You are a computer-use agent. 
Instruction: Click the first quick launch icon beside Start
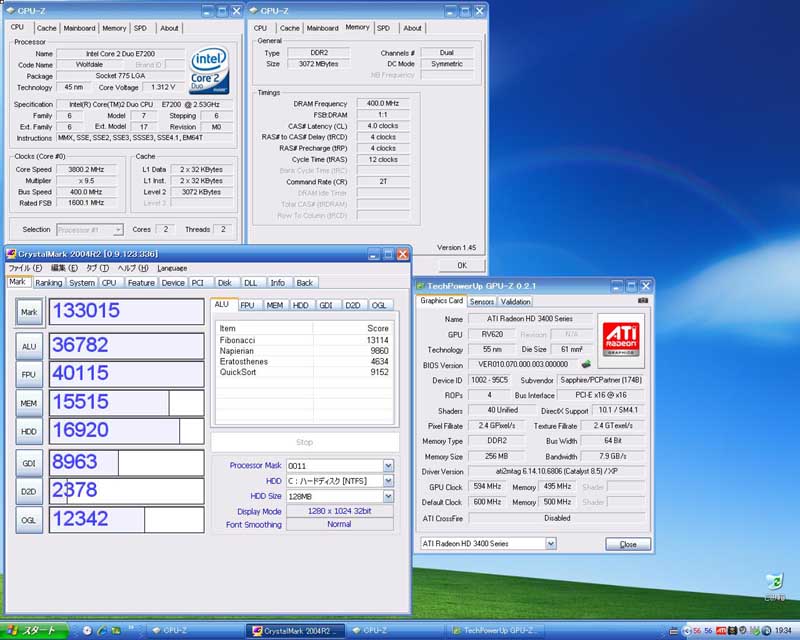coord(87,631)
